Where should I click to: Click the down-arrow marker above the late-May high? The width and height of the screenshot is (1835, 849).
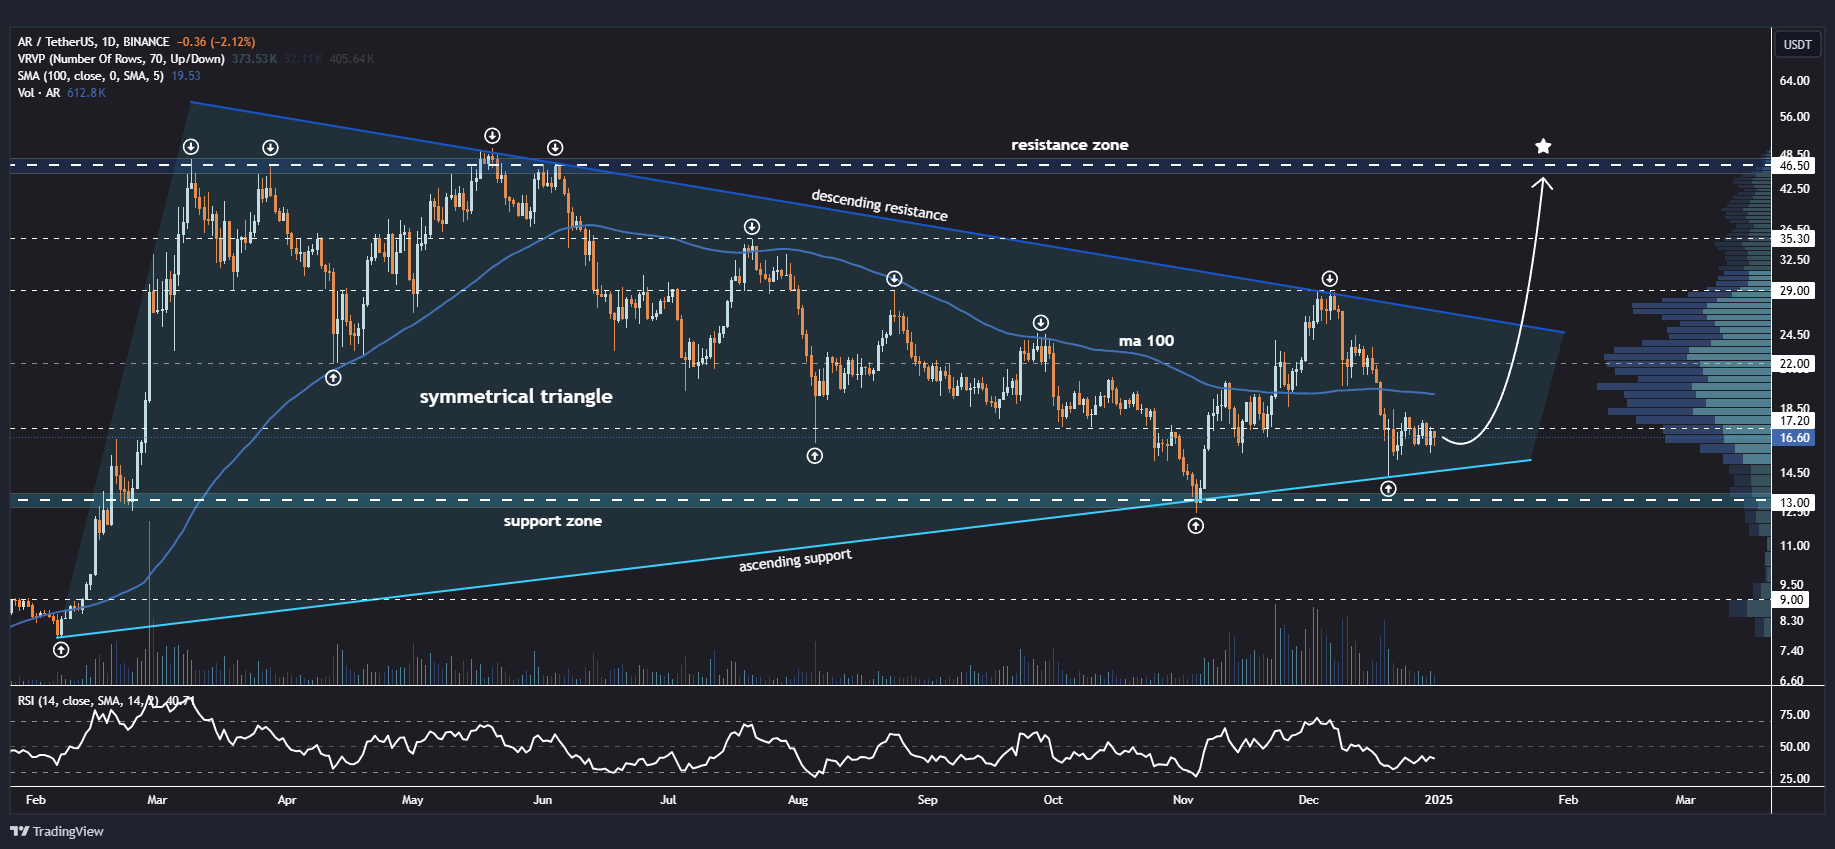[x=492, y=135]
